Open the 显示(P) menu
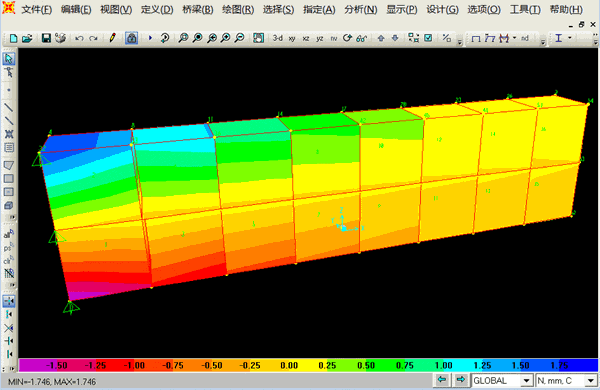The height and width of the screenshot is (390, 600). pyautogui.click(x=402, y=10)
